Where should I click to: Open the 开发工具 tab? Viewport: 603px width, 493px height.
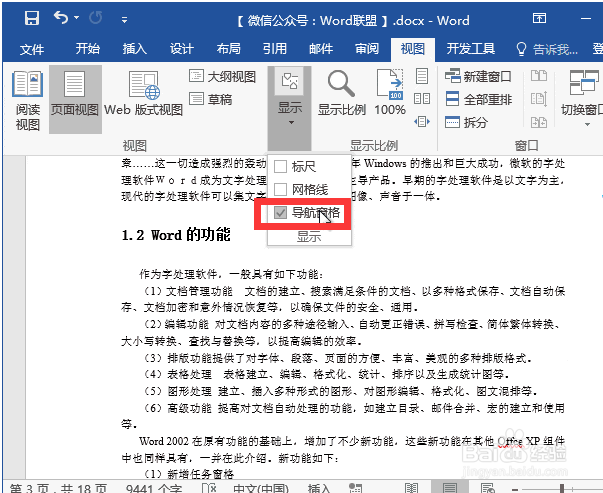471,49
